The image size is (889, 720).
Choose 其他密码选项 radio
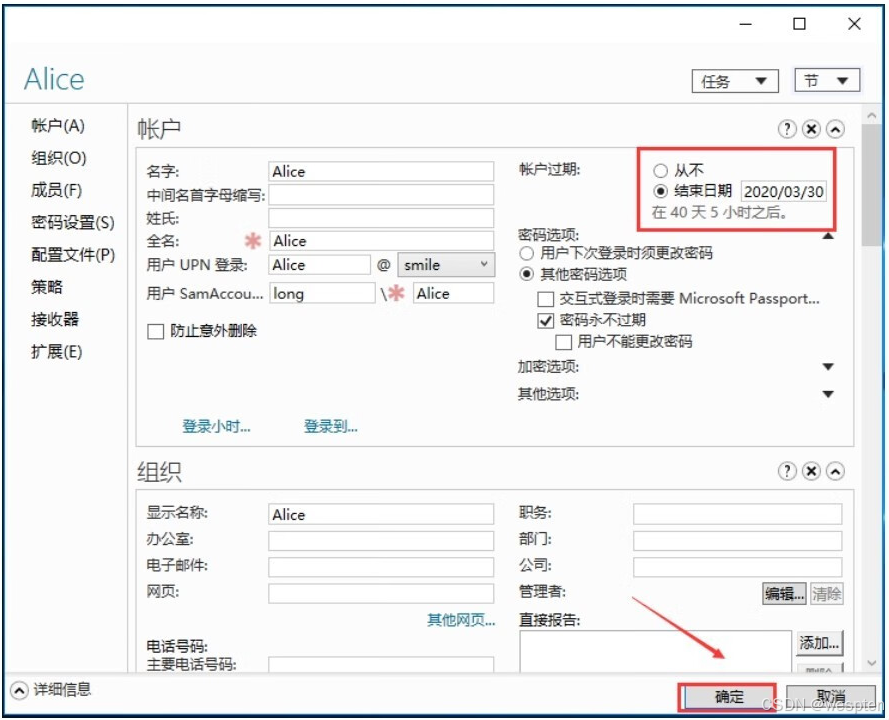527,274
